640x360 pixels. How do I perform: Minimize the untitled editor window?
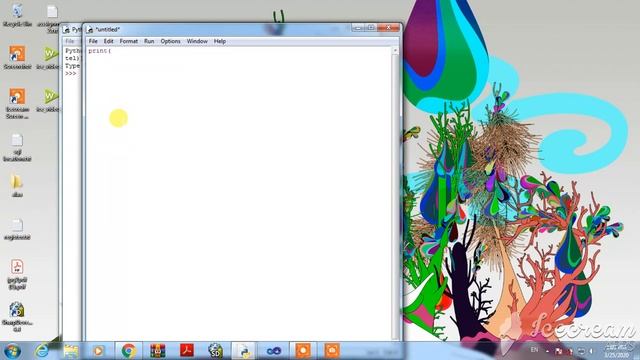(x=358, y=28)
